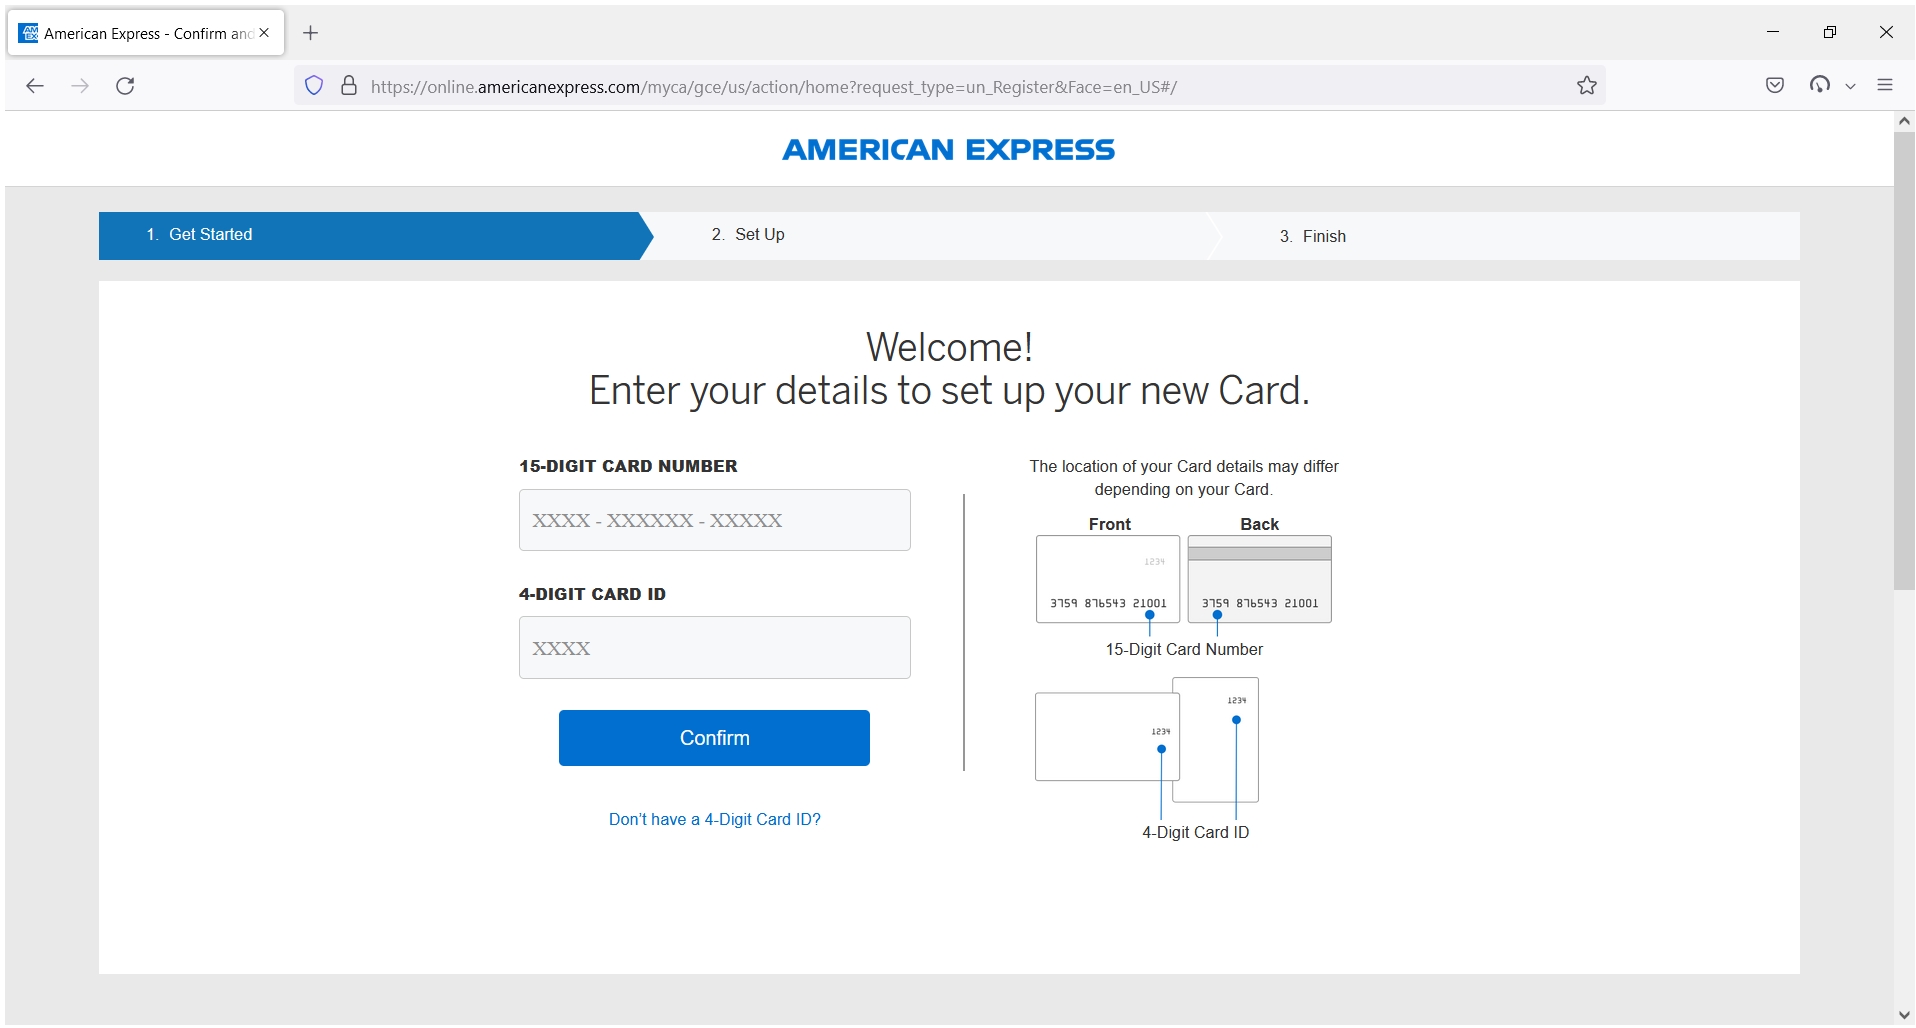The image size is (1916, 1028).
Task: Click the padlock security icon in address bar
Action: pyautogui.click(x=348, y=86)
